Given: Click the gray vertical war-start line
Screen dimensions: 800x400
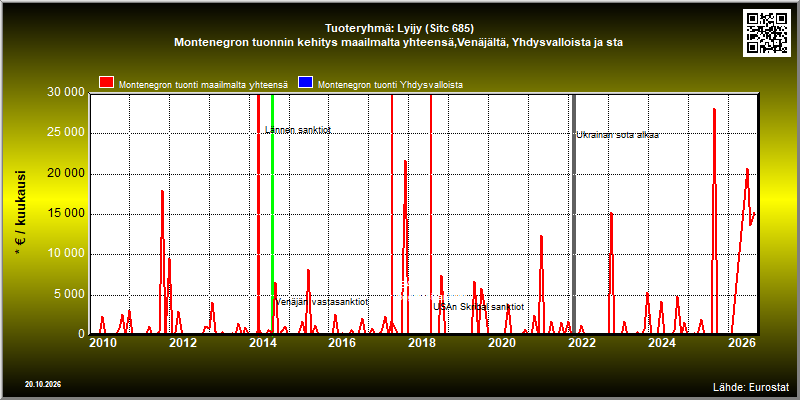Looking at the screenshot, I should [x=573, y=214].
